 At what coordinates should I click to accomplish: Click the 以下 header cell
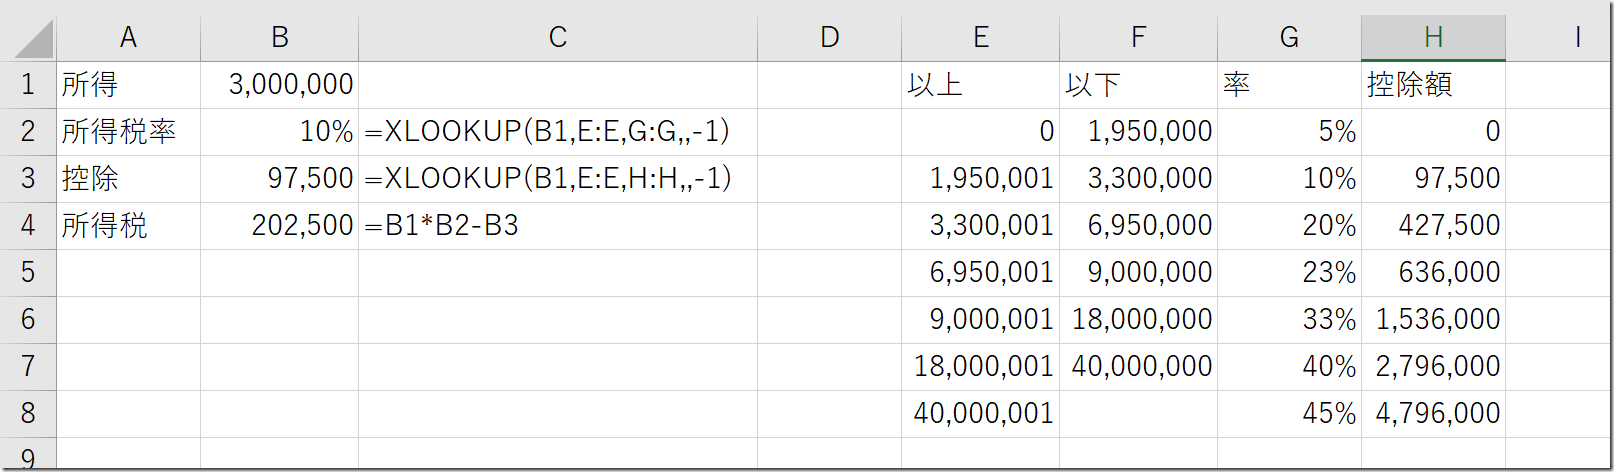(x=1138, y=85)
